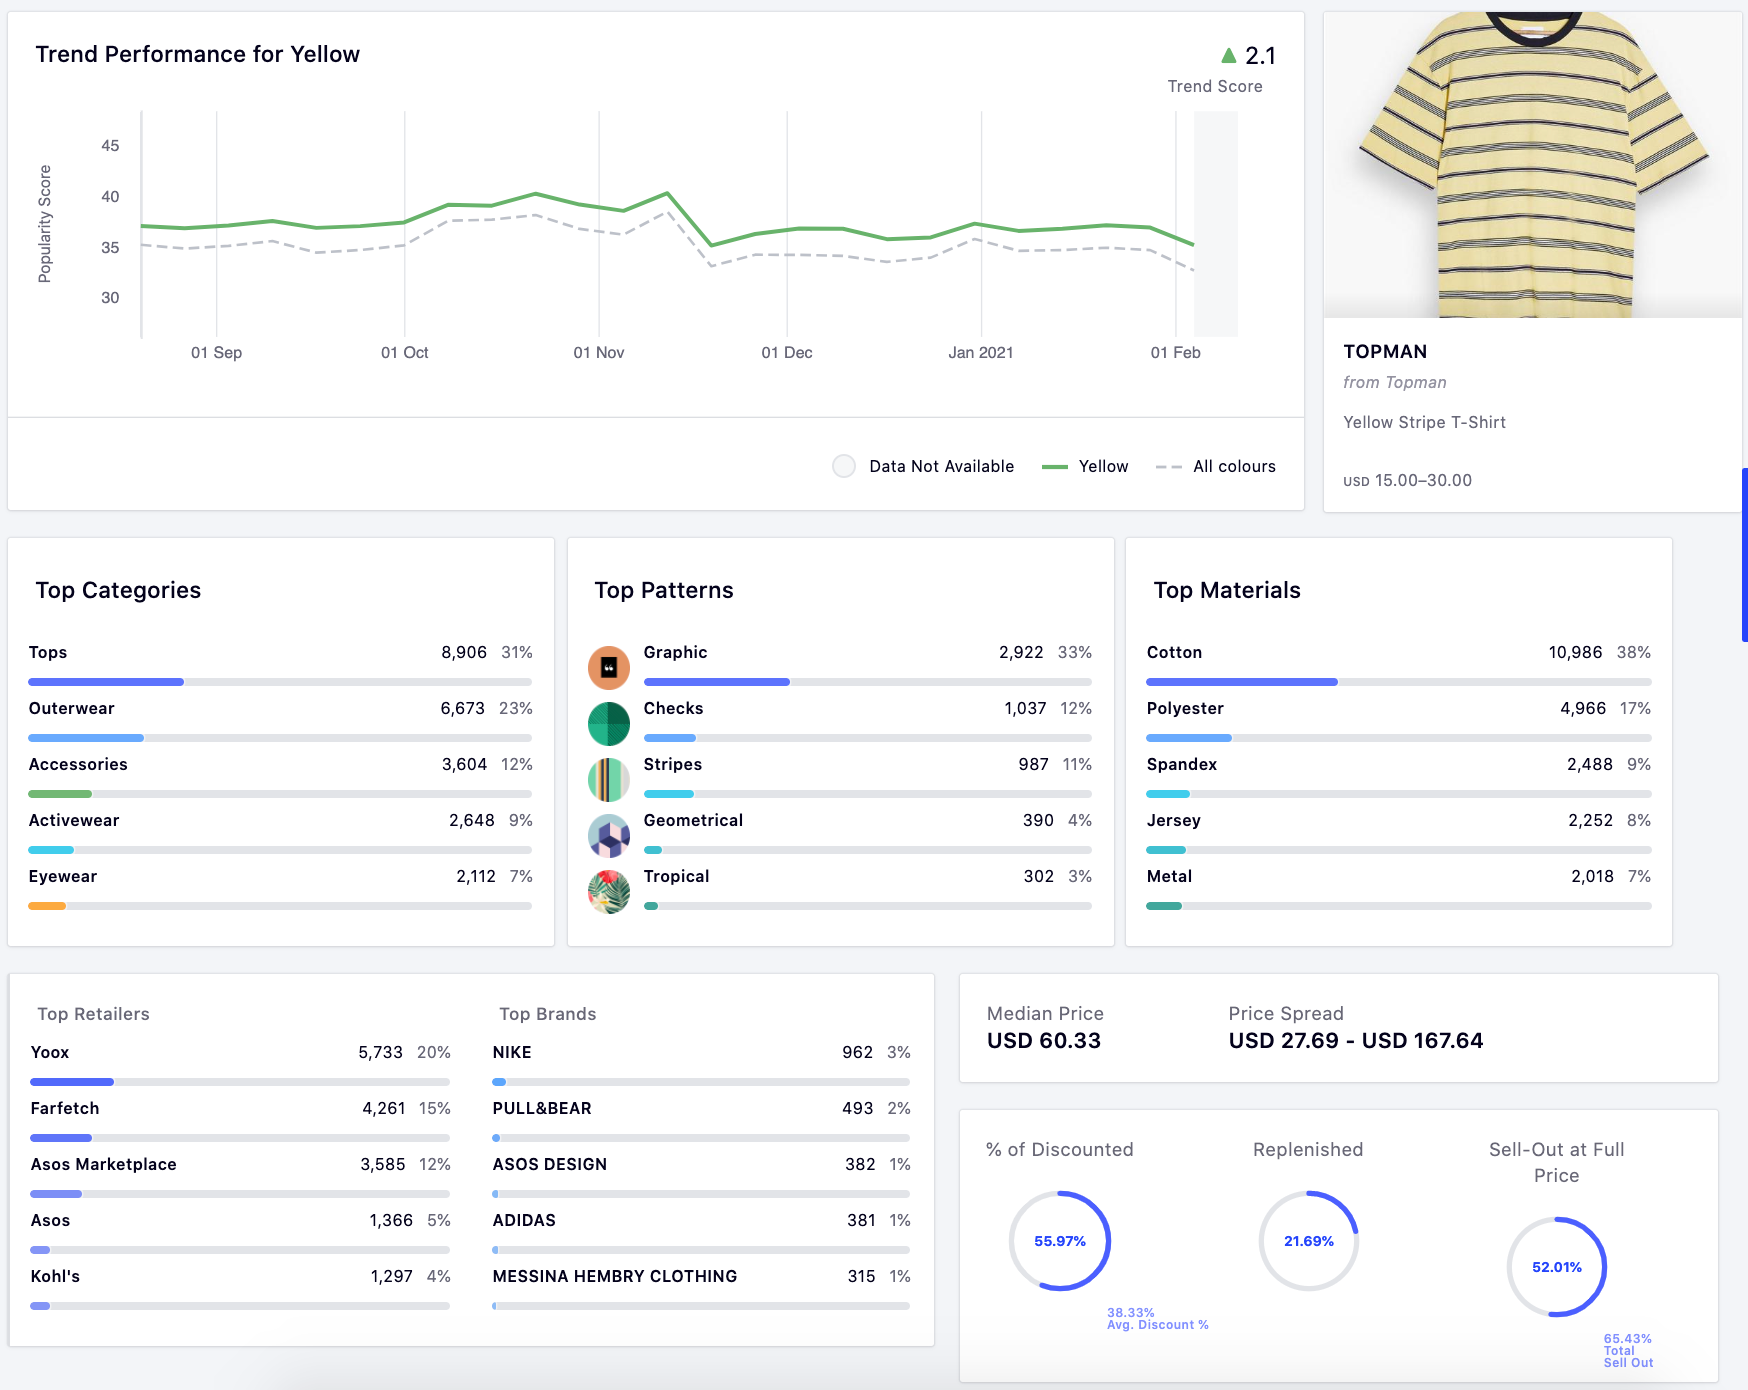Select the NIKE brand row

pos(700,1053)
